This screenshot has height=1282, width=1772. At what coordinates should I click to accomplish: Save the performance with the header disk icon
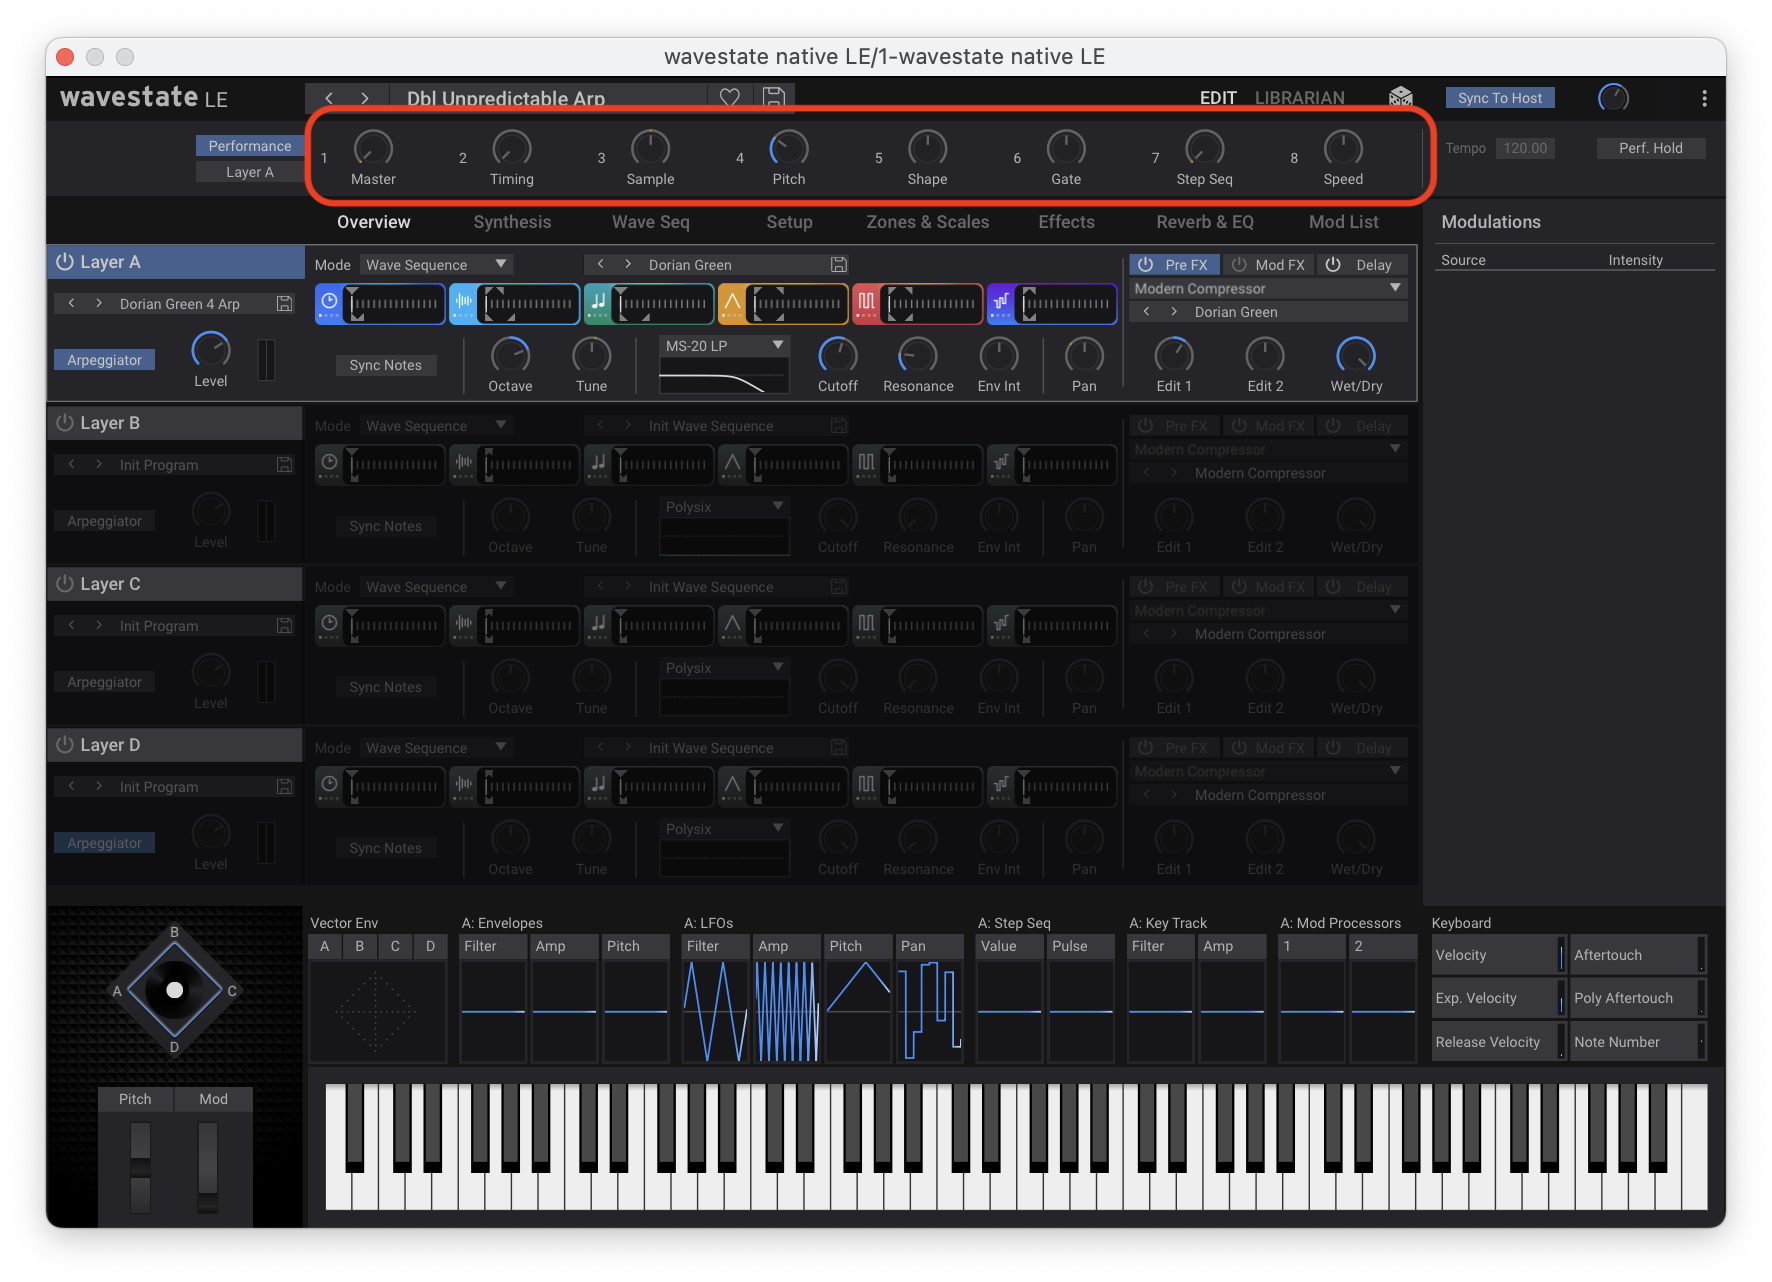(x=774, y=98)
